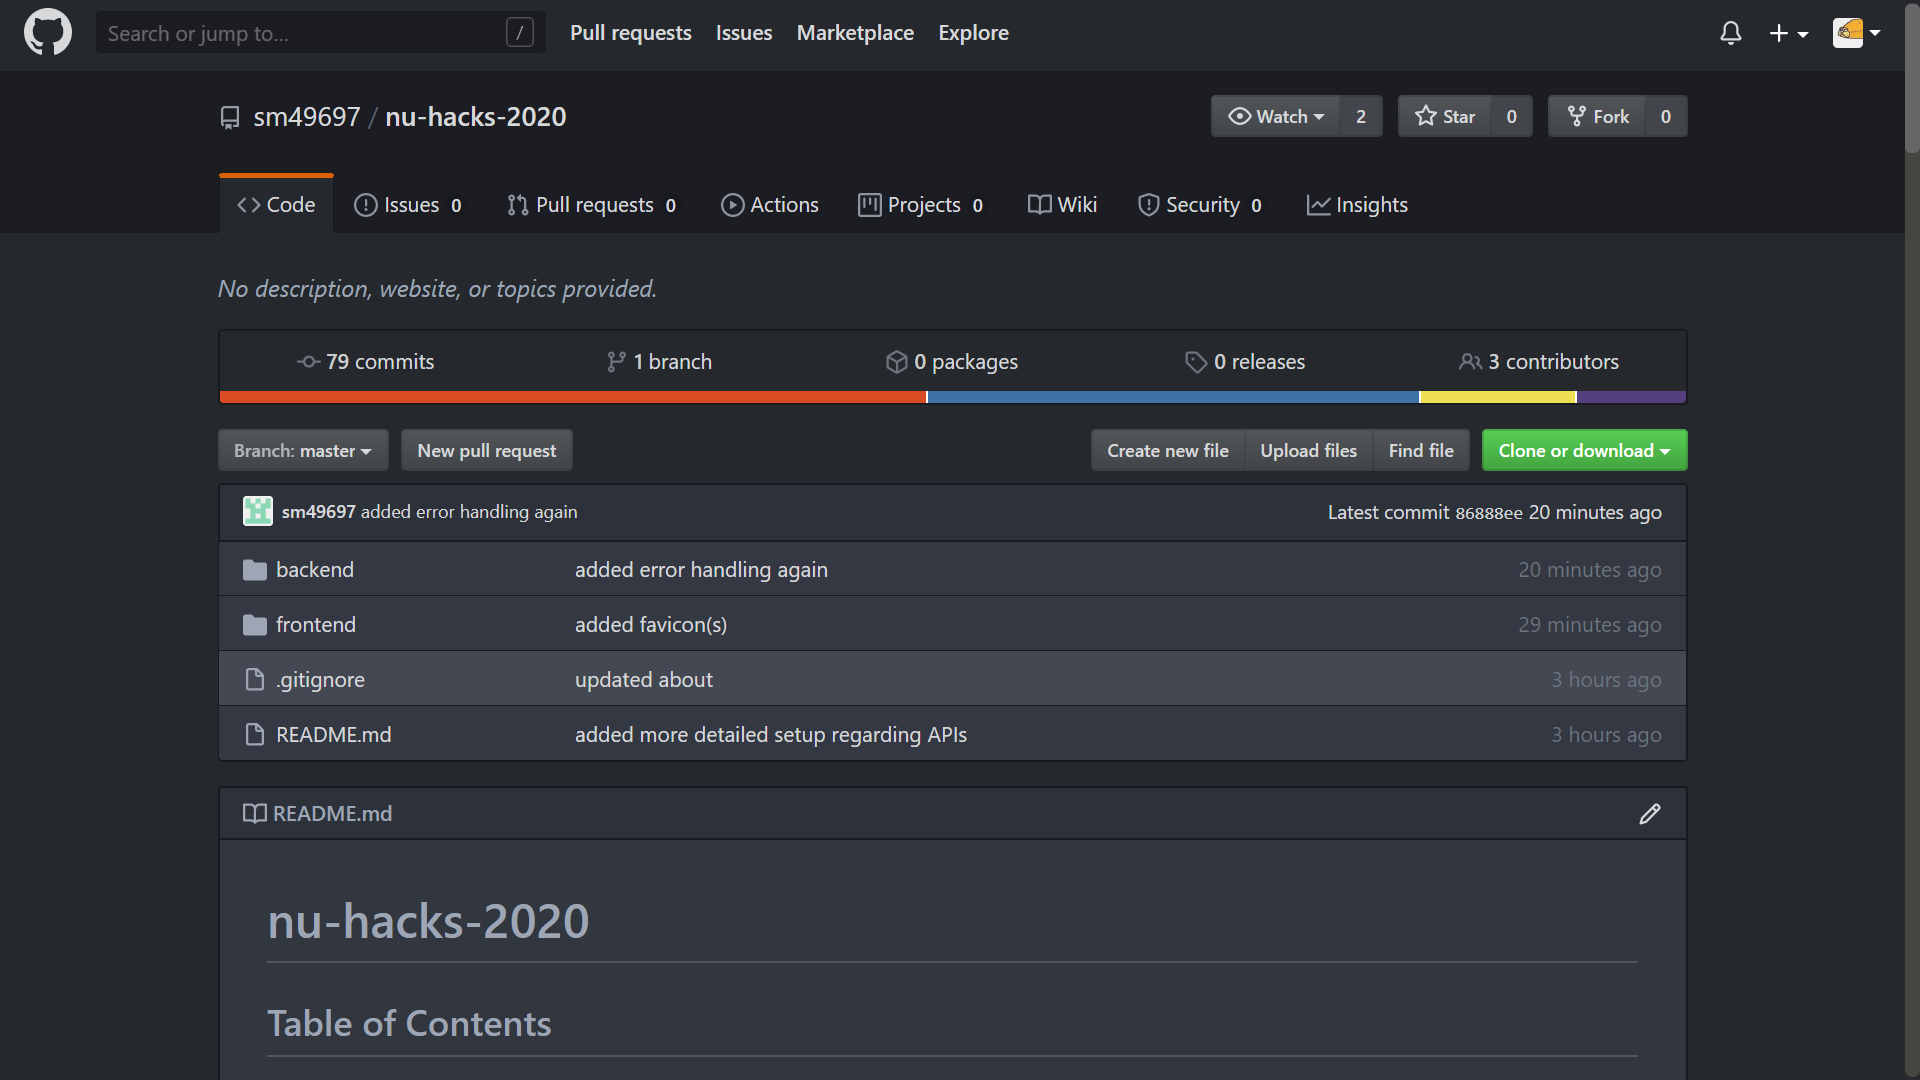Click the red language bar segment
The height and width of the screenshot is (1080, 1920).
point(572,398)
